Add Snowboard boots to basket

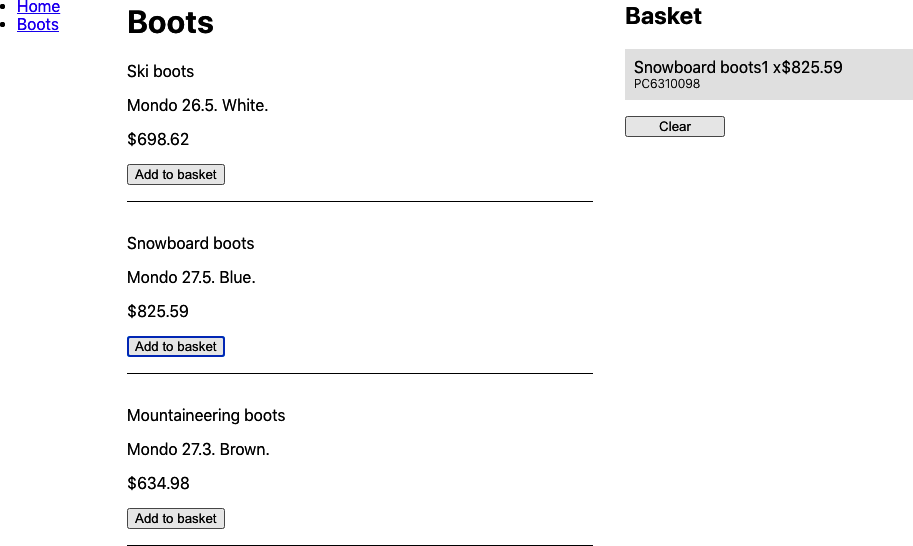point(176,347)
